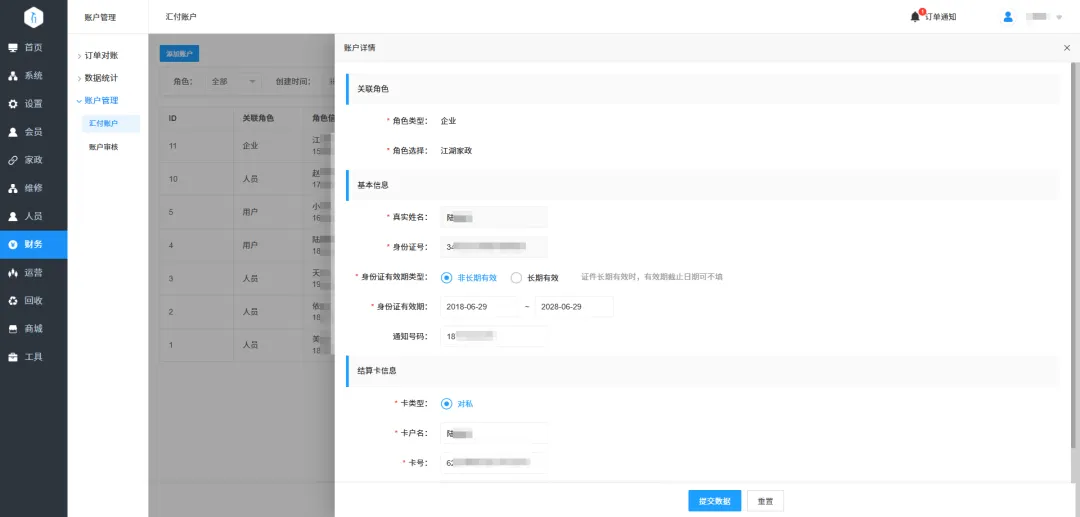Click the 关联角色 column header

[x=258, y=118]
